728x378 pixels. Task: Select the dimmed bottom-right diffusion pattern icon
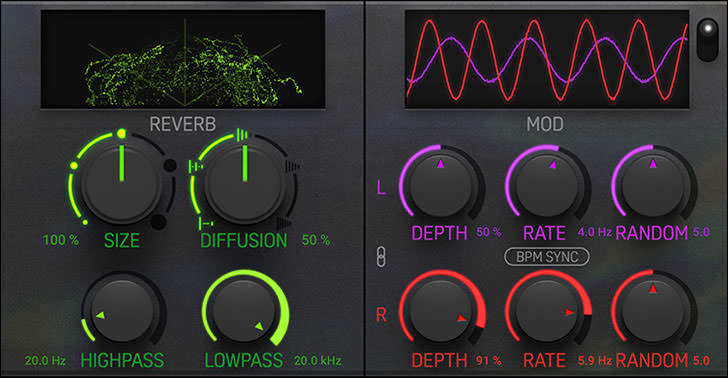tap(284, 222)
